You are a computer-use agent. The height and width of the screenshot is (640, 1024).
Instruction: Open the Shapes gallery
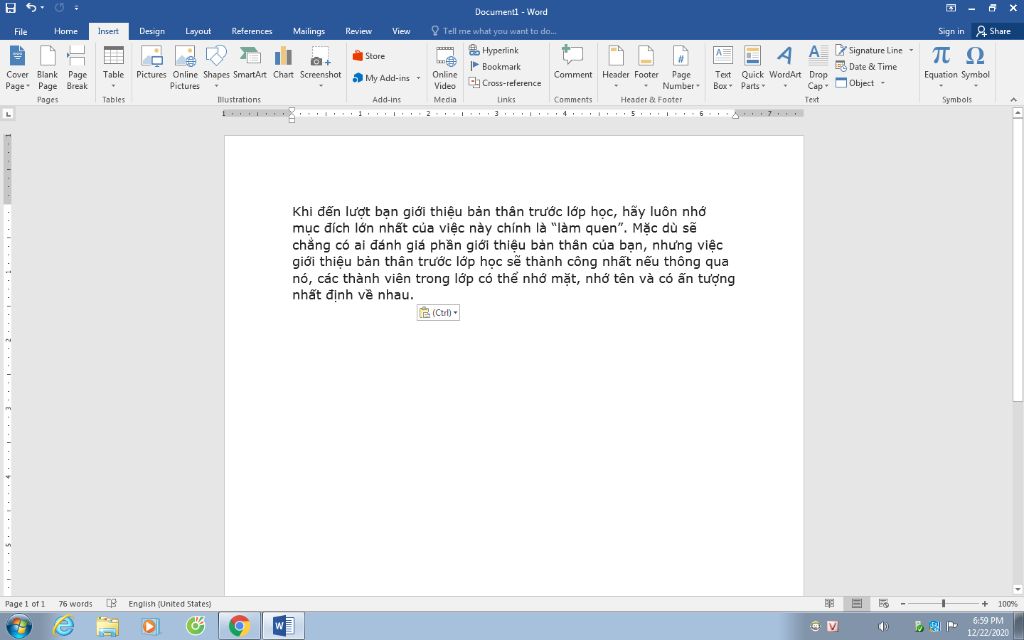coord(216,68)
